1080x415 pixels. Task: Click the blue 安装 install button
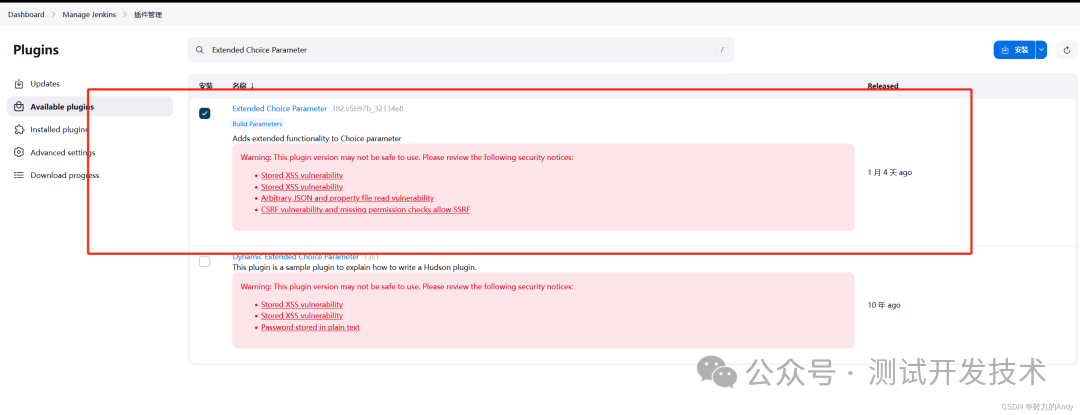1015,50
